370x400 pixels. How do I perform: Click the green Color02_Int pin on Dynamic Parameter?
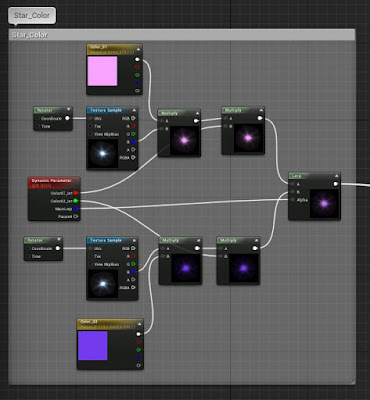(76, 201)
